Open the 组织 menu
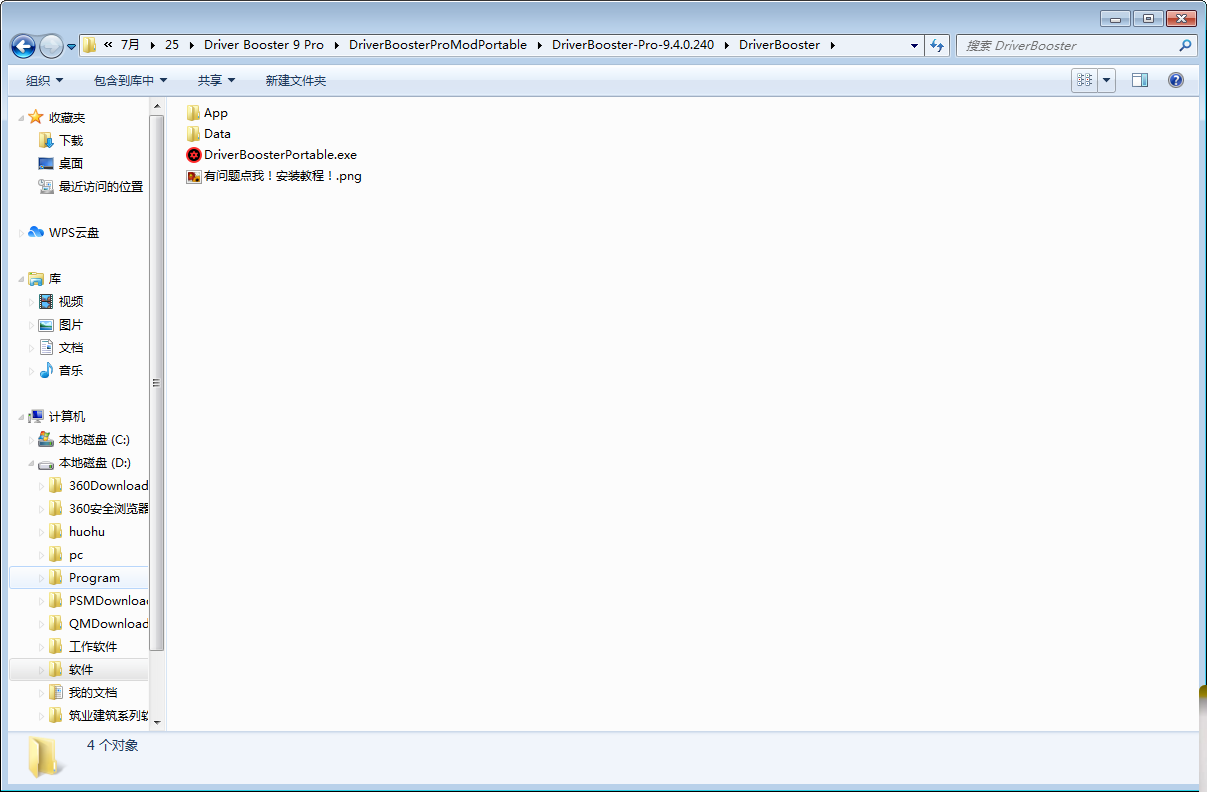Screen dimensions: 1207x792 44,80
